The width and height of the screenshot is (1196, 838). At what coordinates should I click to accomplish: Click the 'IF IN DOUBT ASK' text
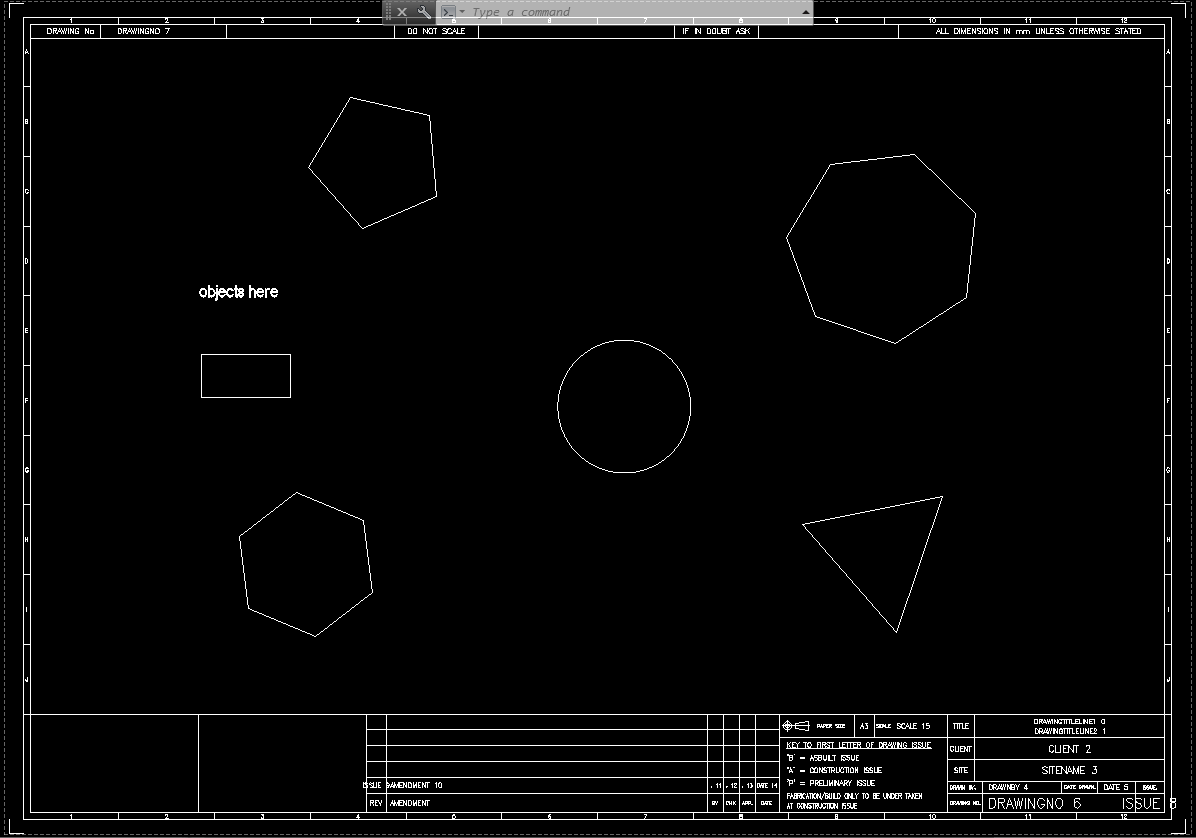pyautogui.click(x=716, y=31)
